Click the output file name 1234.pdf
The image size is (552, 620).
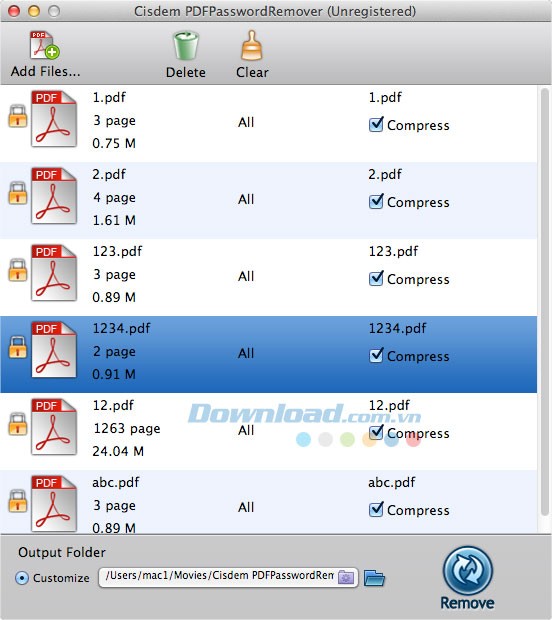pos(397,328)
